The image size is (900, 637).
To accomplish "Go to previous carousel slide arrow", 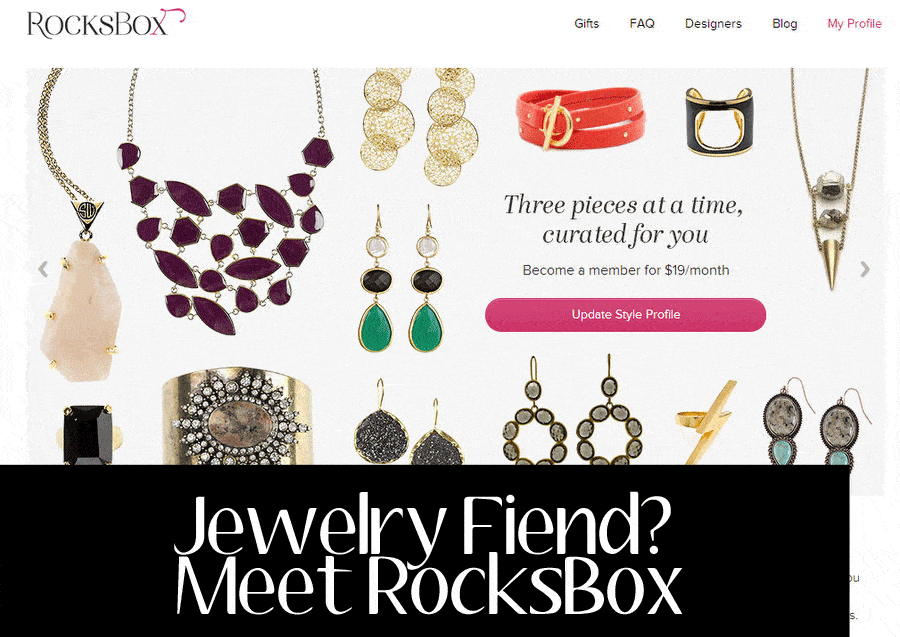I will tap(43, 269).
